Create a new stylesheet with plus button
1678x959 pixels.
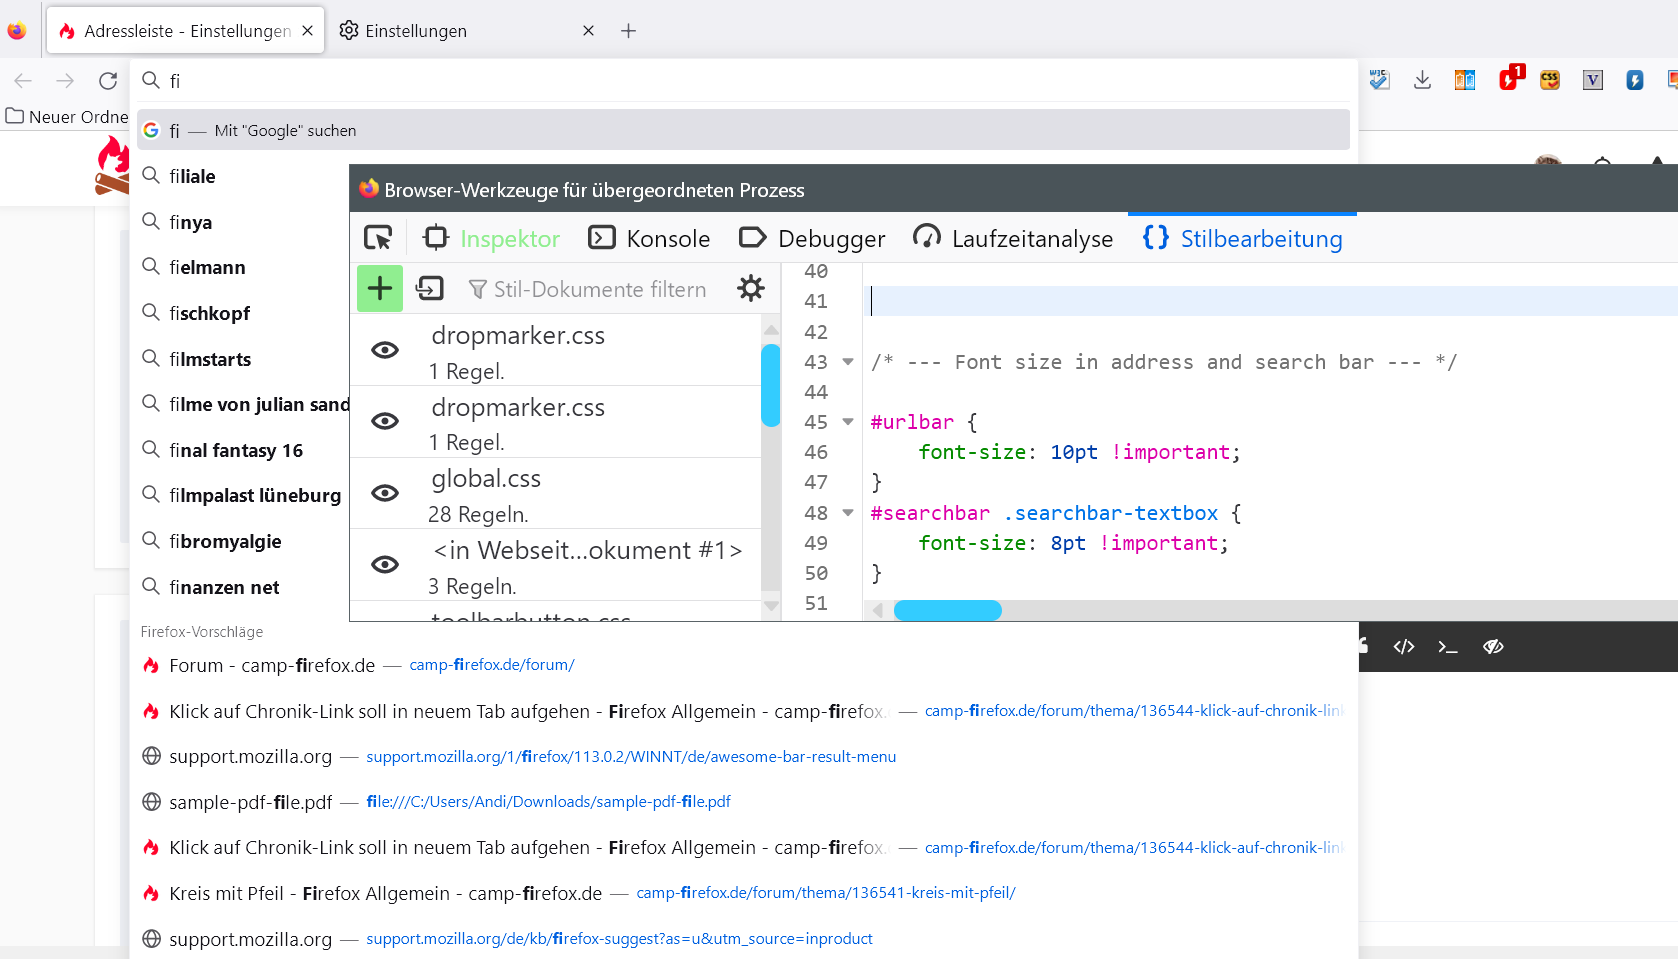[x=380, y=289]
